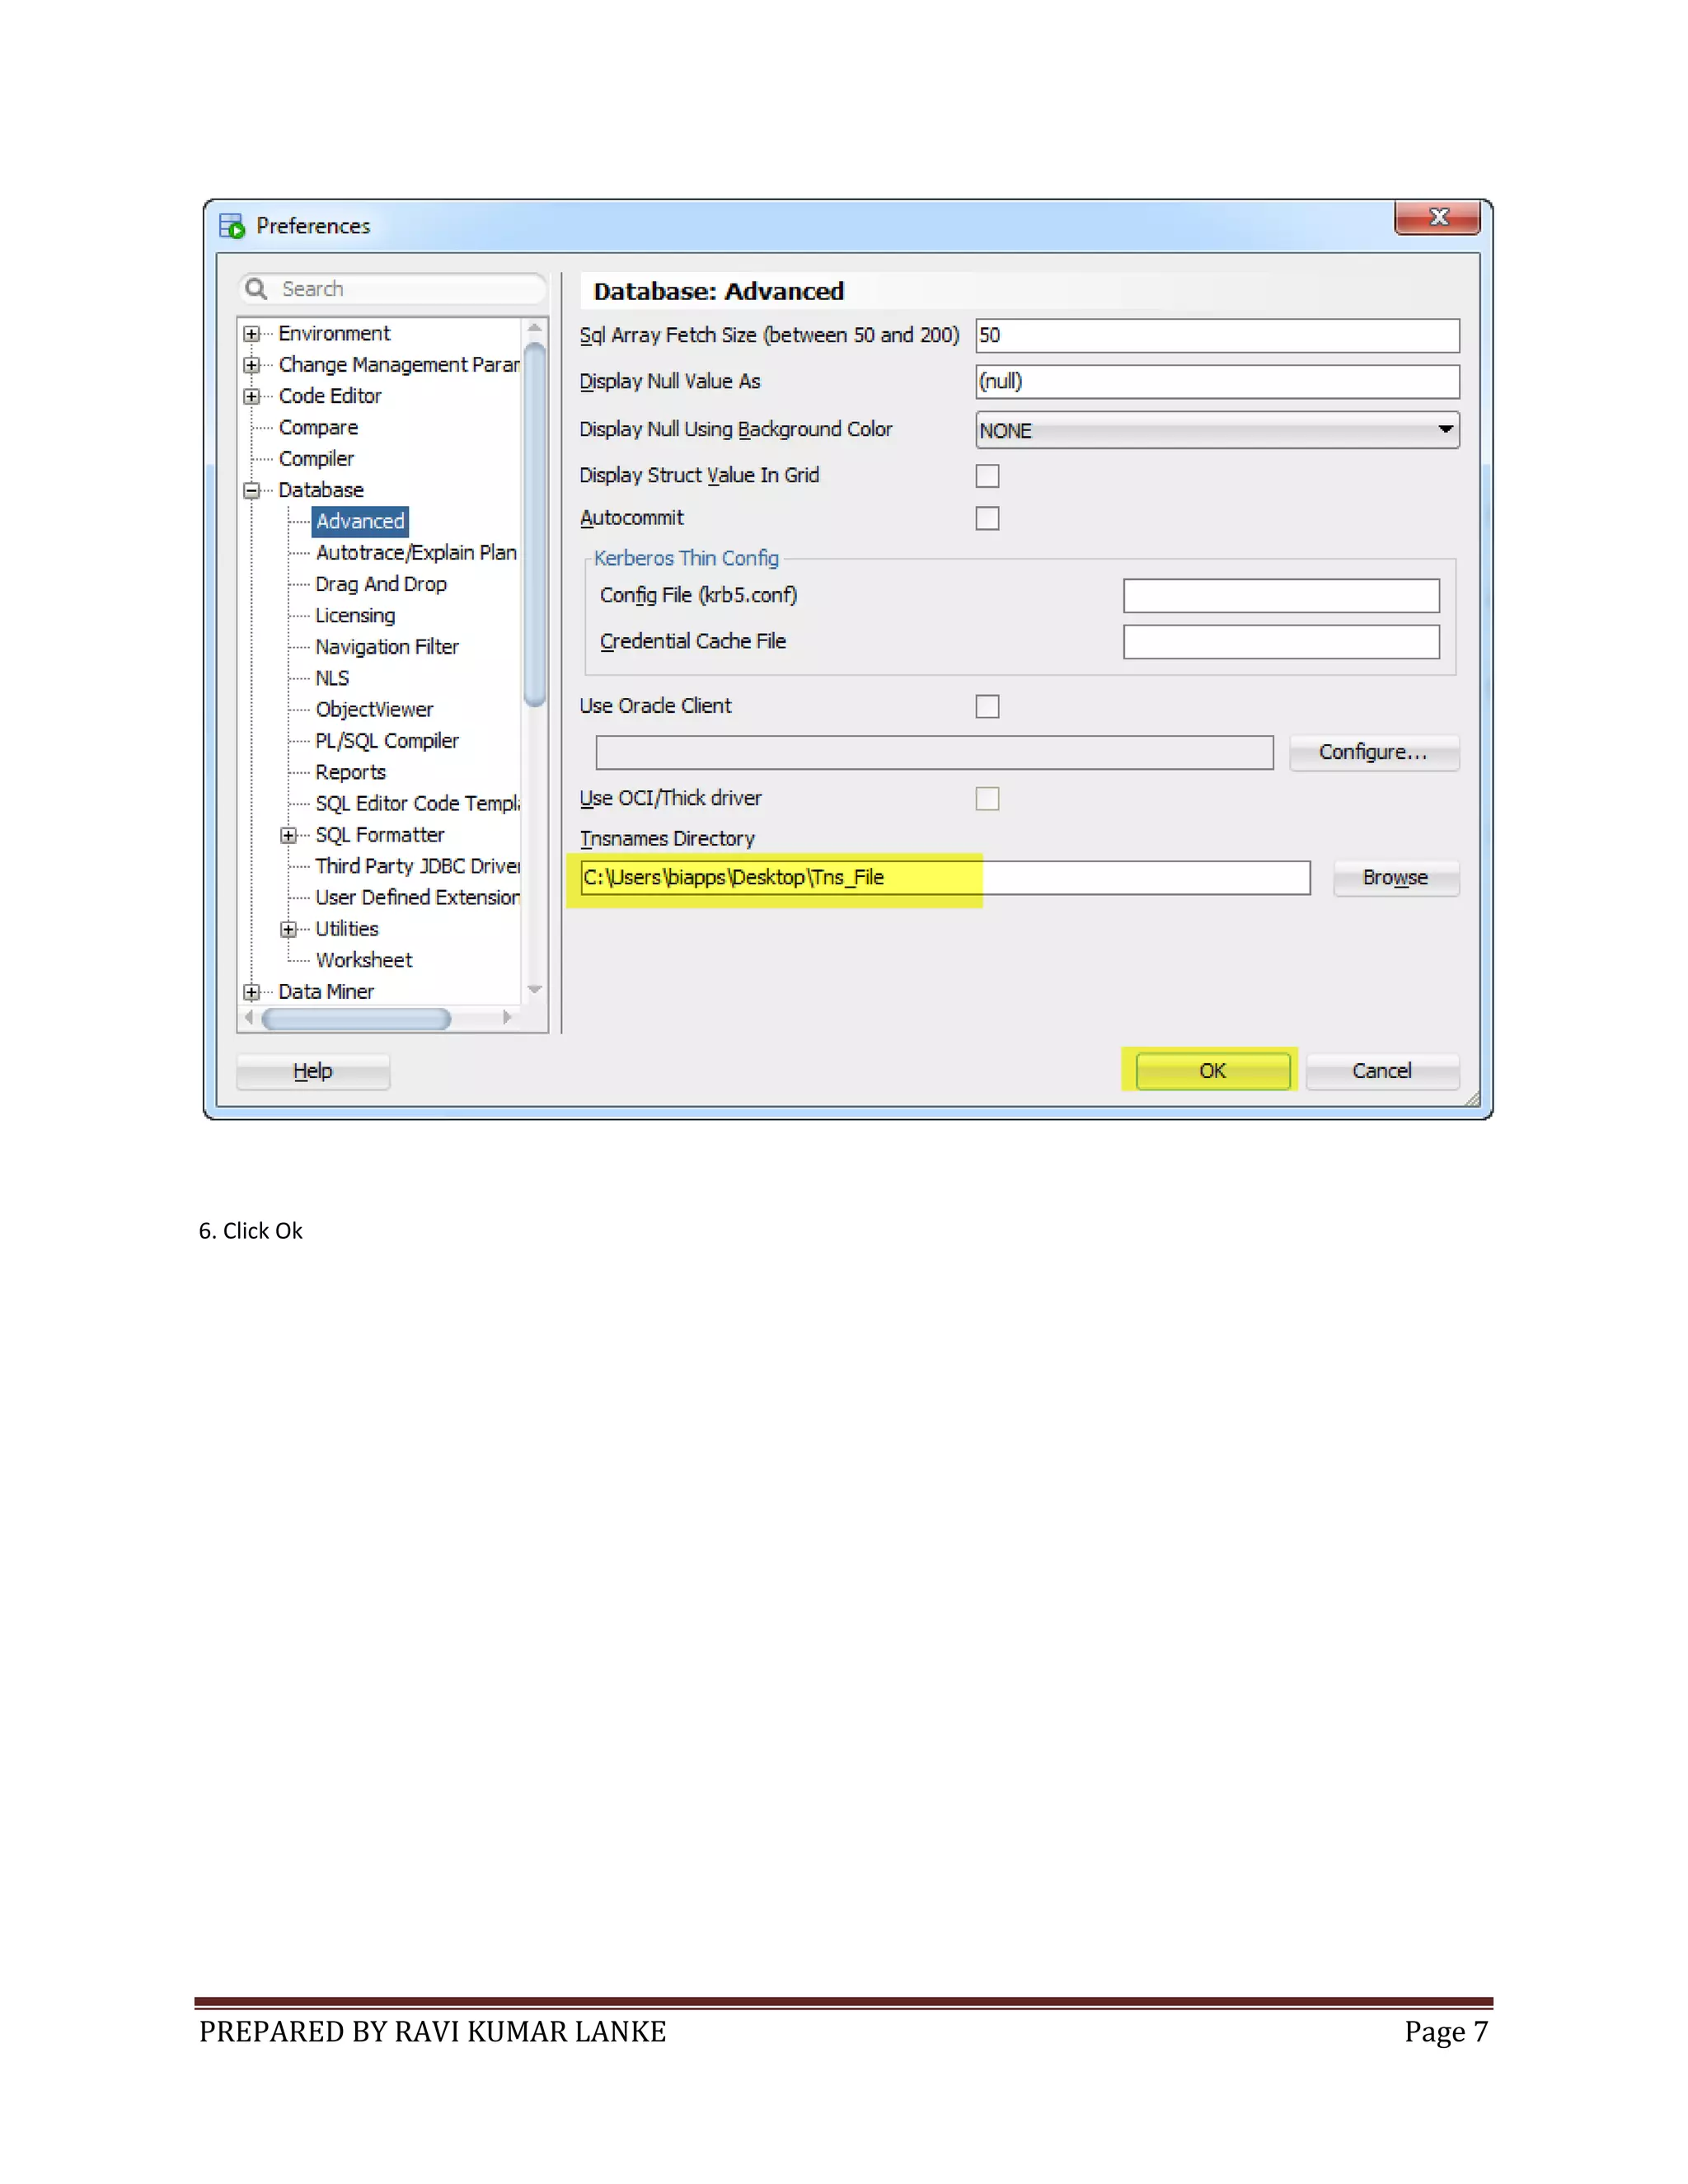Click scroll-up arrow of tree scrollbar

[535, 328]
